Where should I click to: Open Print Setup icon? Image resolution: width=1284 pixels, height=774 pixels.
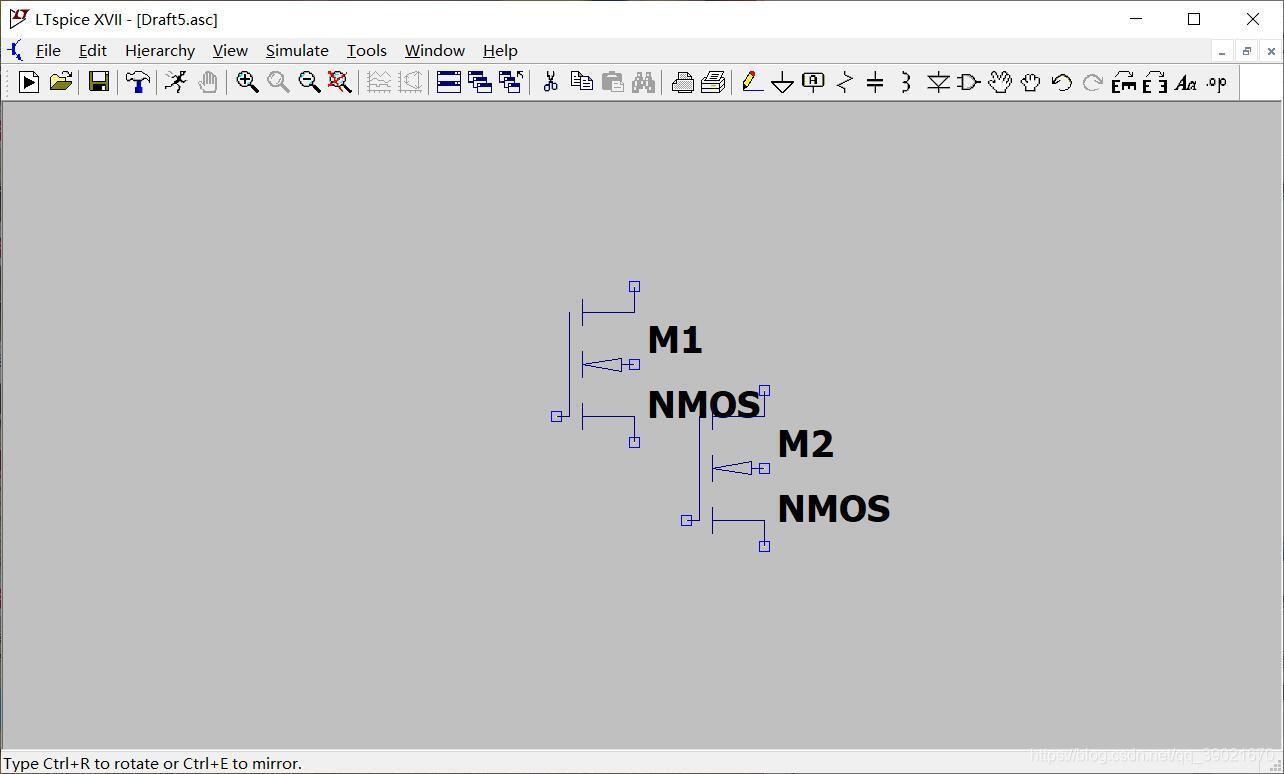click(682, 82)
